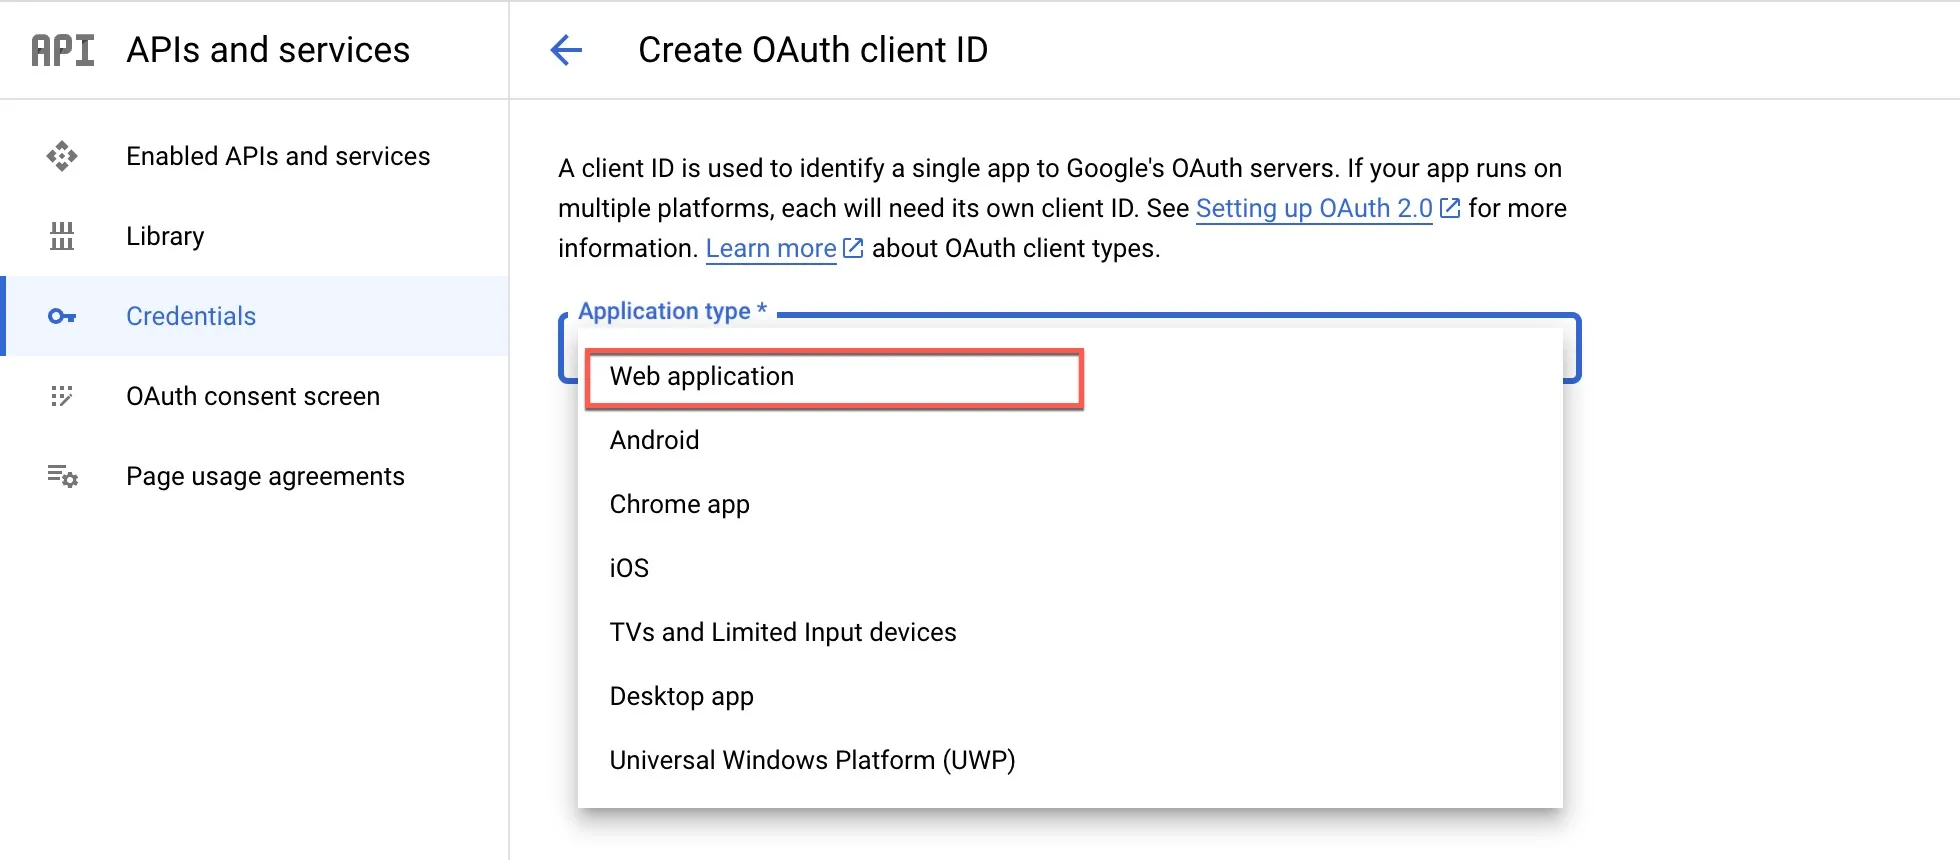Click the Page usage agreements icon
The image size is (1960, 860).
coord(62,476)
